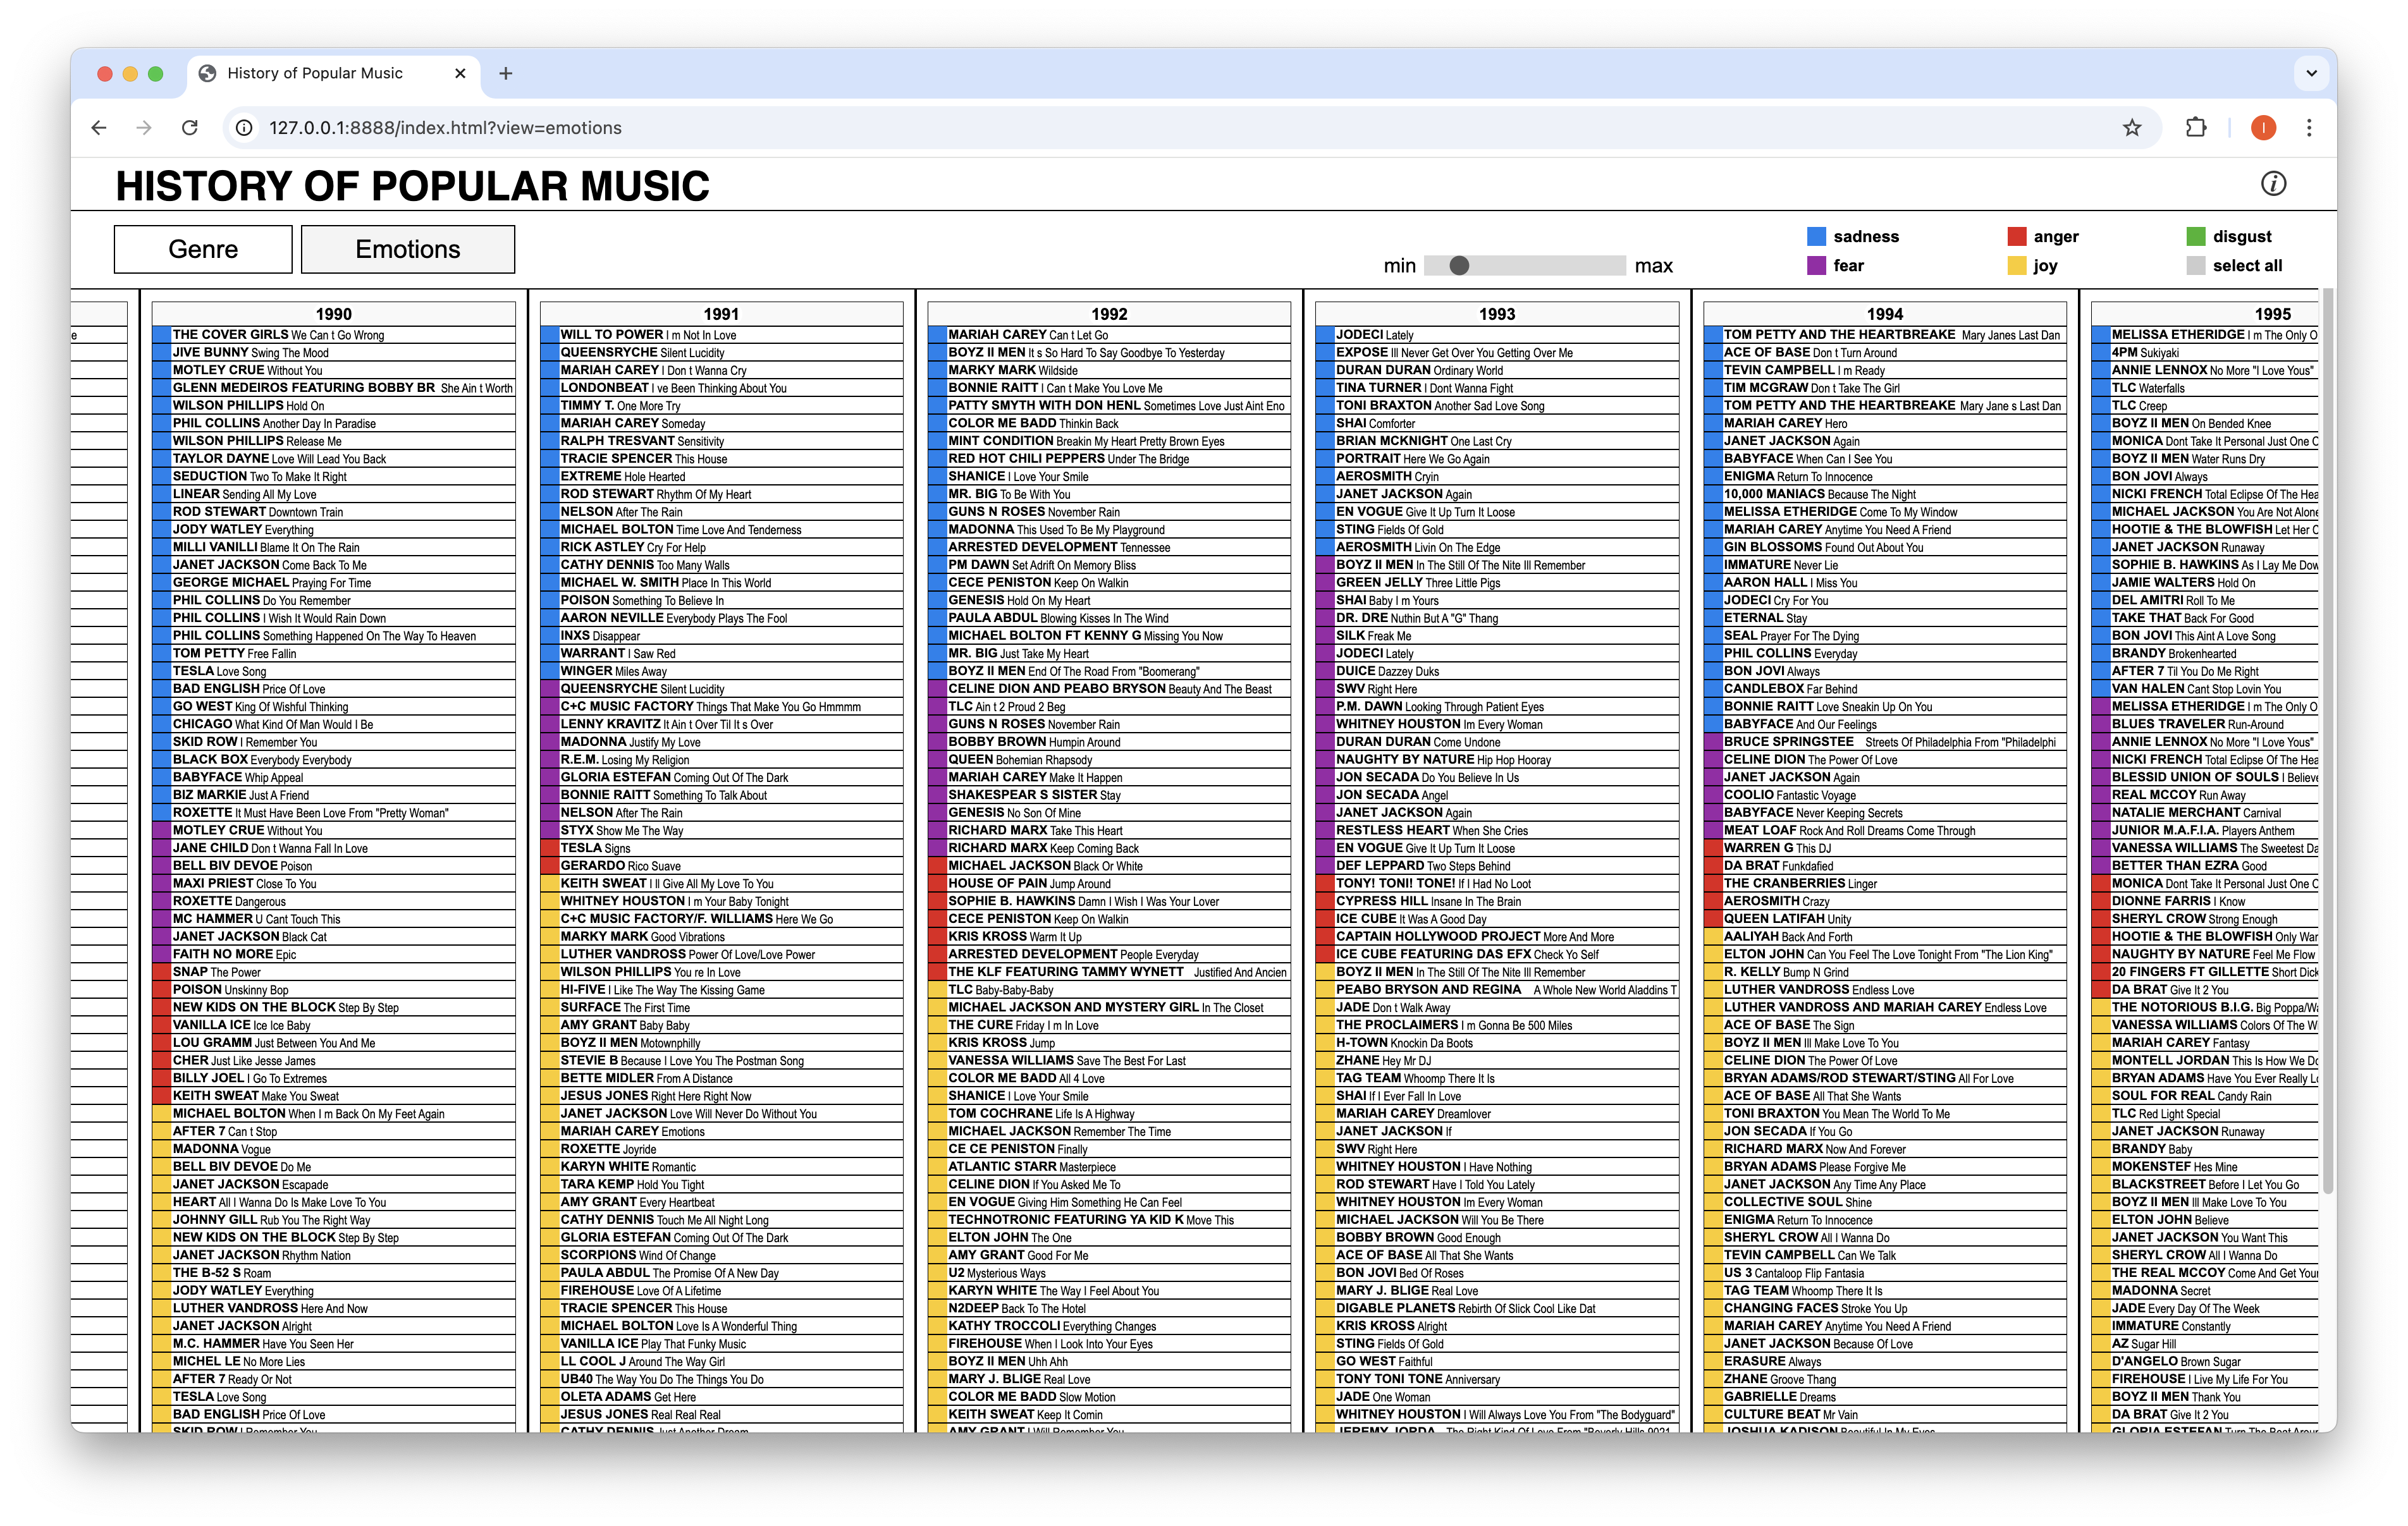Click the 1993 column header

coord(1497,314)
